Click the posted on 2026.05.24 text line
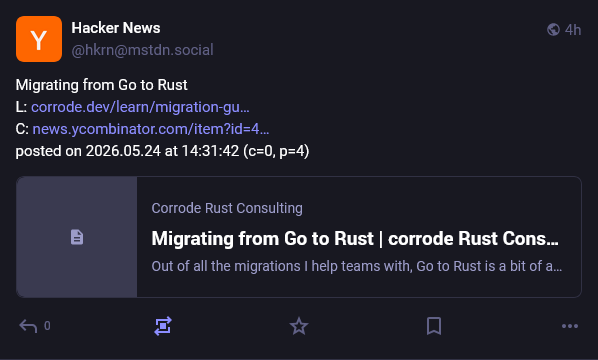598x360 pixels. coord(162,151)
